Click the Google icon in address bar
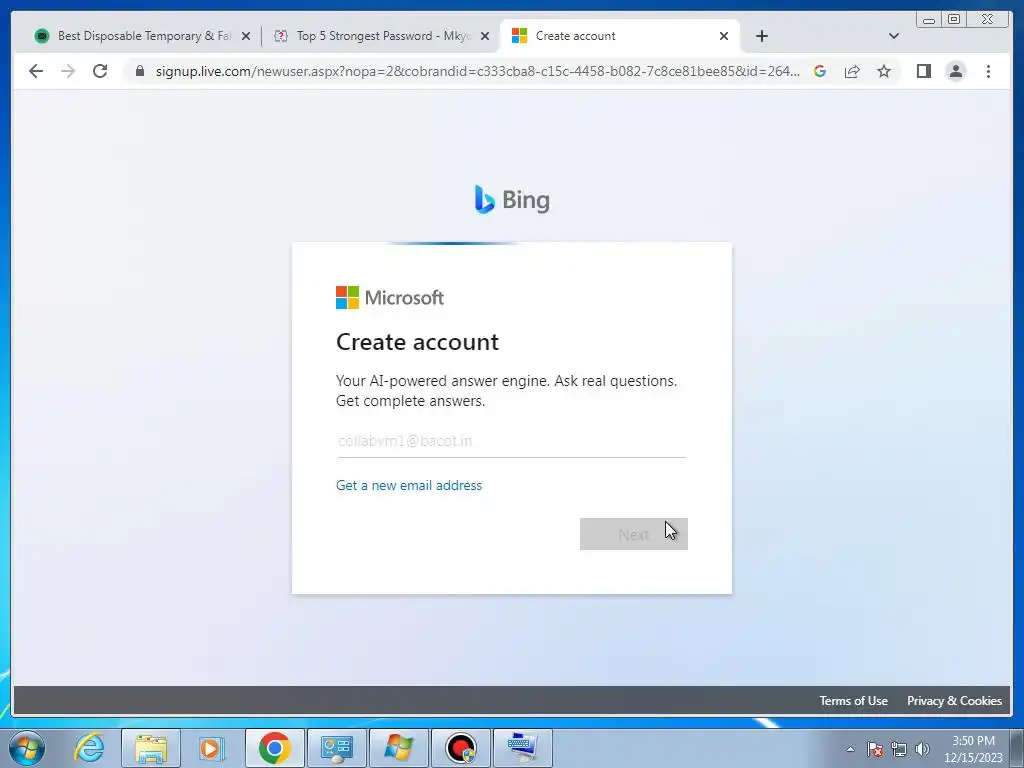The height and width of the screenshot is (768, 1024). coord(820,71)
